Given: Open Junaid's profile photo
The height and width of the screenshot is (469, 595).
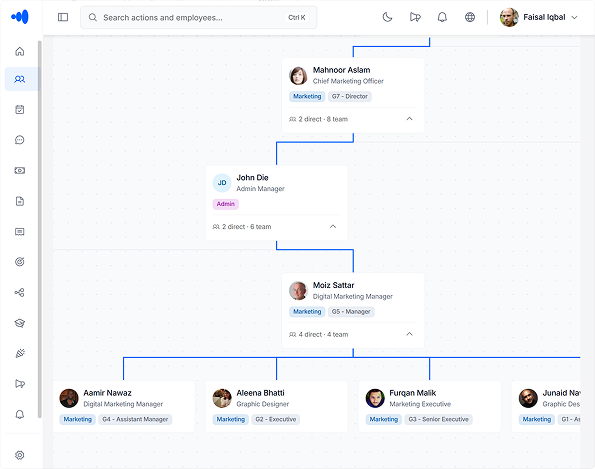Looking at the screenshot, I should tap(528, 398).
